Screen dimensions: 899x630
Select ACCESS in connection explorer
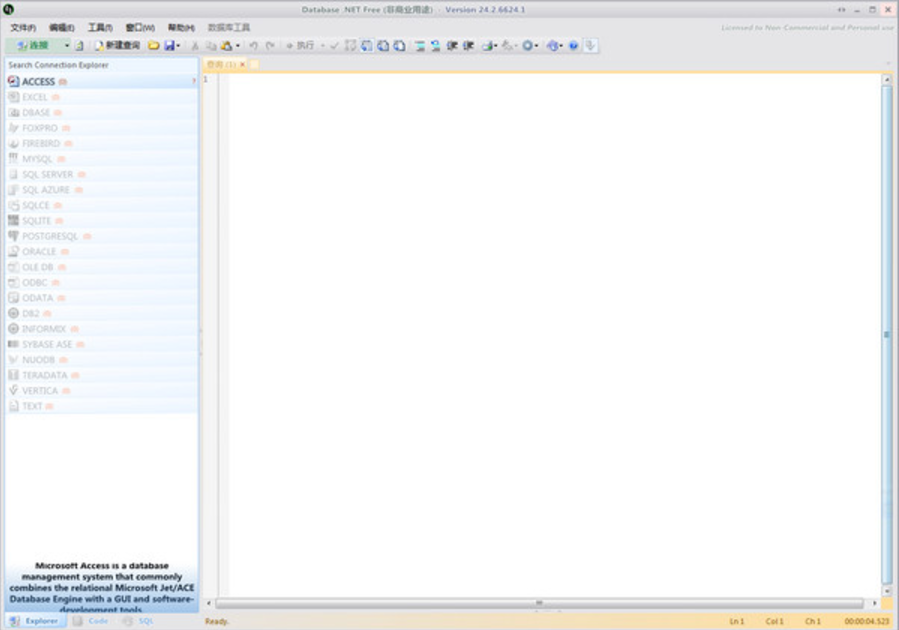point(101,81)
